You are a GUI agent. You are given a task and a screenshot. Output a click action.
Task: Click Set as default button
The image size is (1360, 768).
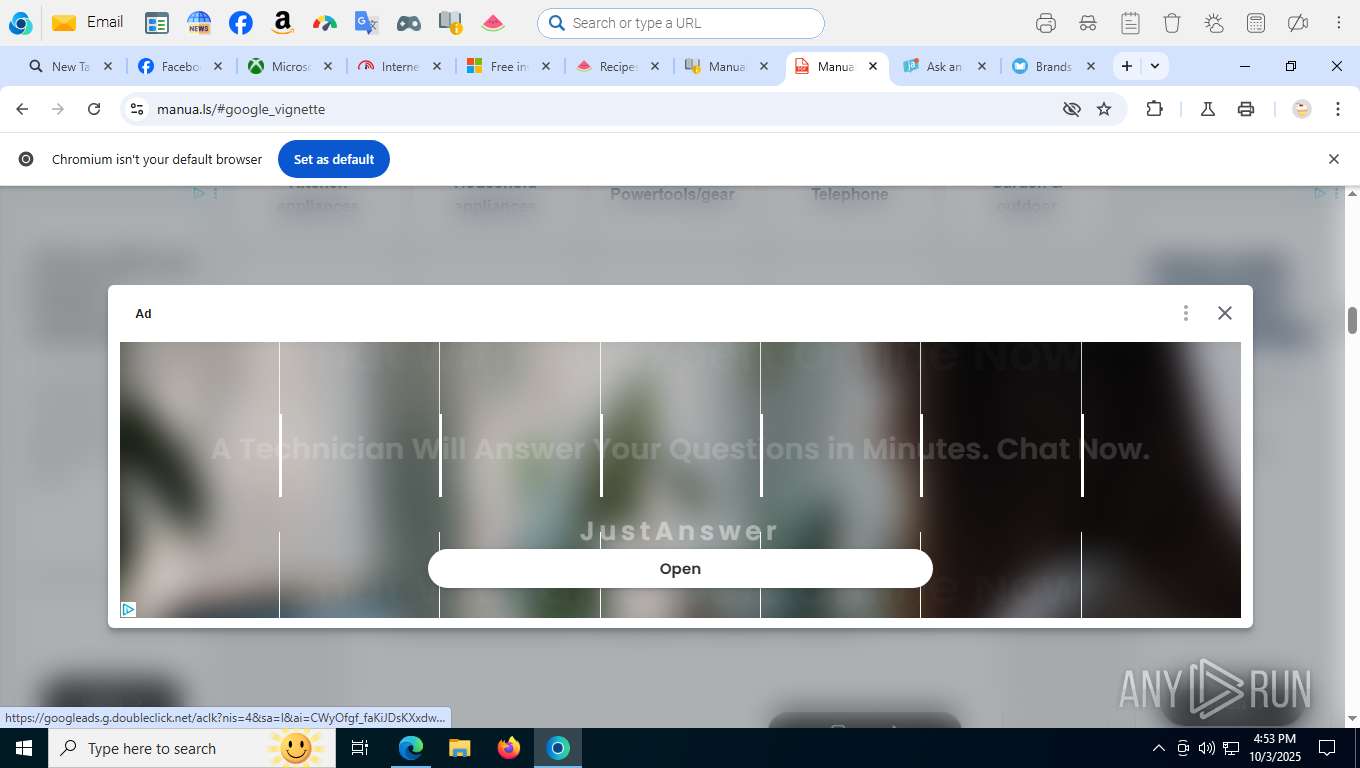click(334, 159)
